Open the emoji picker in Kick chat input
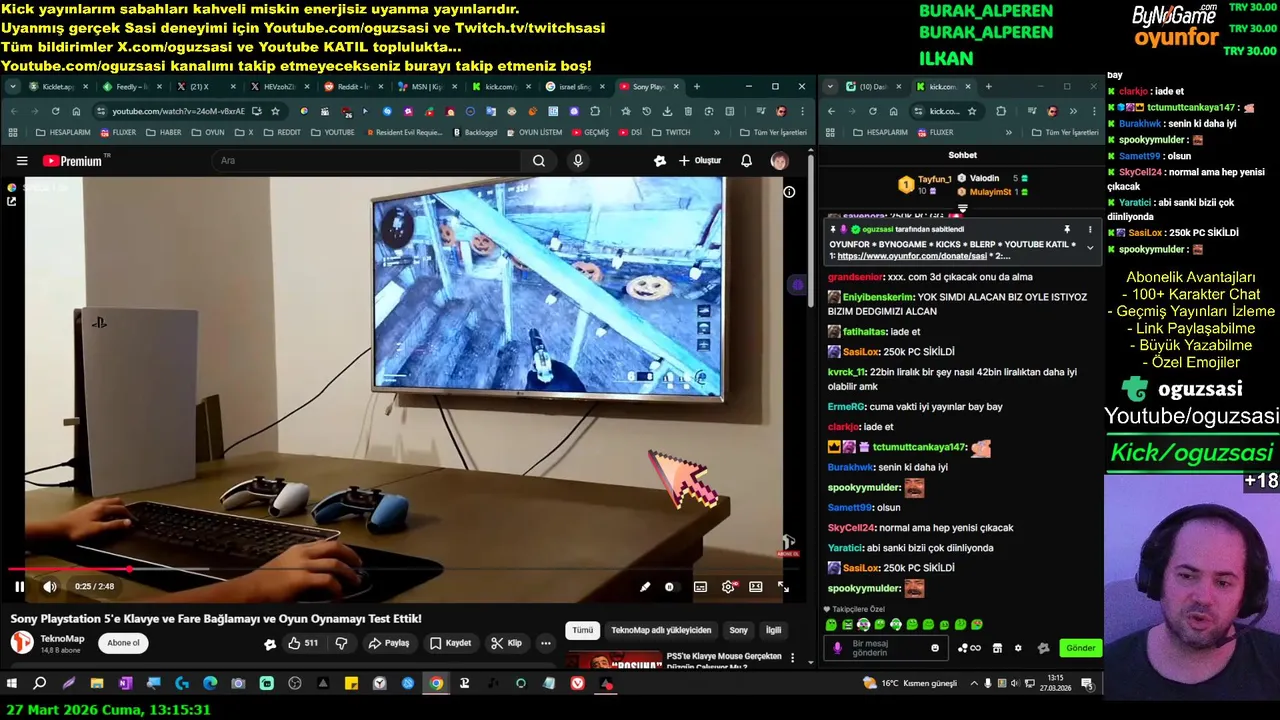The image size is (1280, 720). pos(935,648)
